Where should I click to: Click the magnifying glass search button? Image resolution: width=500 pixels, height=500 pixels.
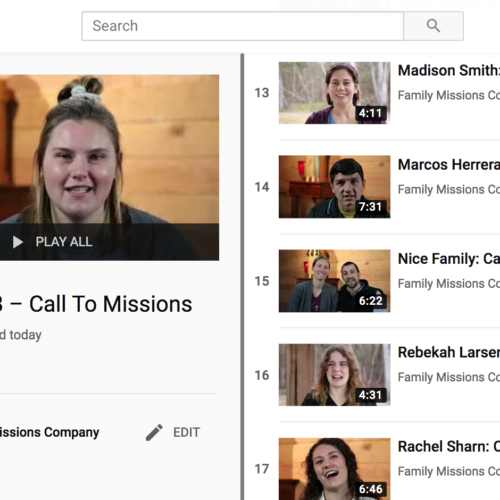coord(433,26)
